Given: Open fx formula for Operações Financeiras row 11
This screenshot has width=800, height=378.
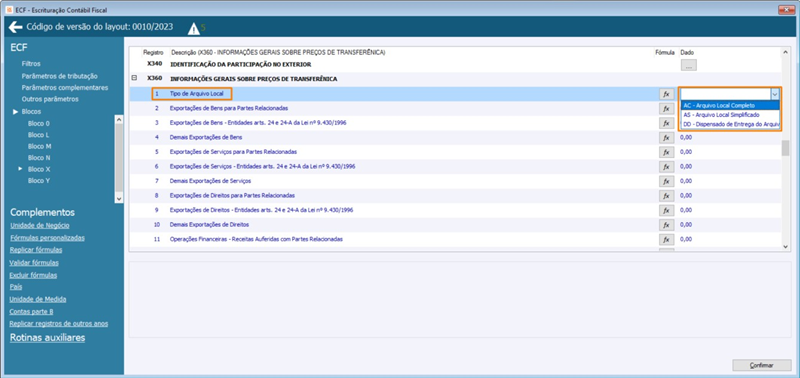Looking at the screenshot, I should (x=666, y=239).
